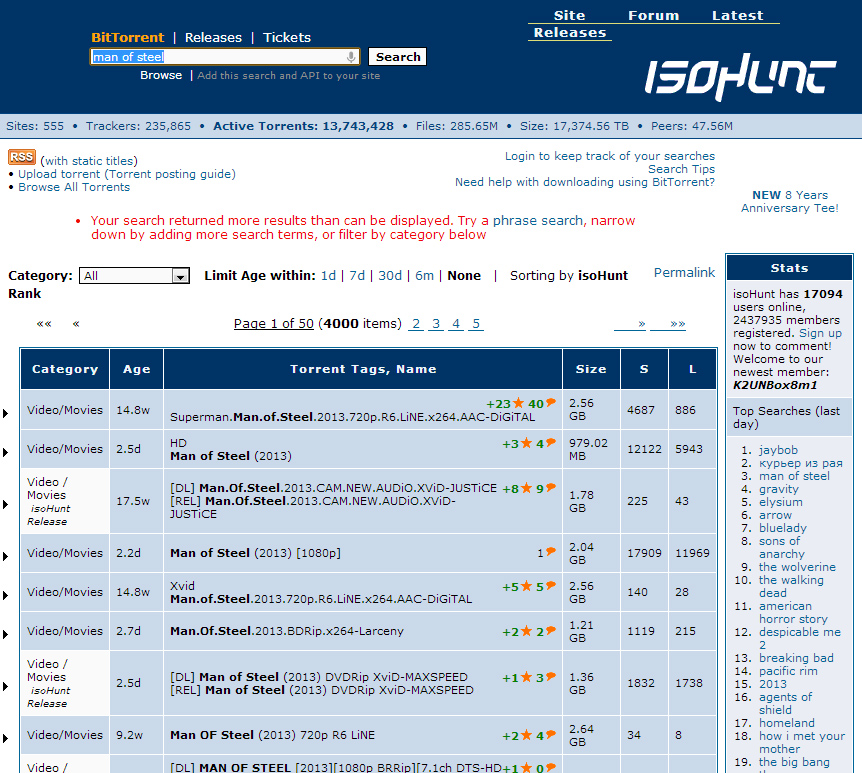862x773 pixels.
Task: Sort by the Size column header
Action: (x=590, y=369)
